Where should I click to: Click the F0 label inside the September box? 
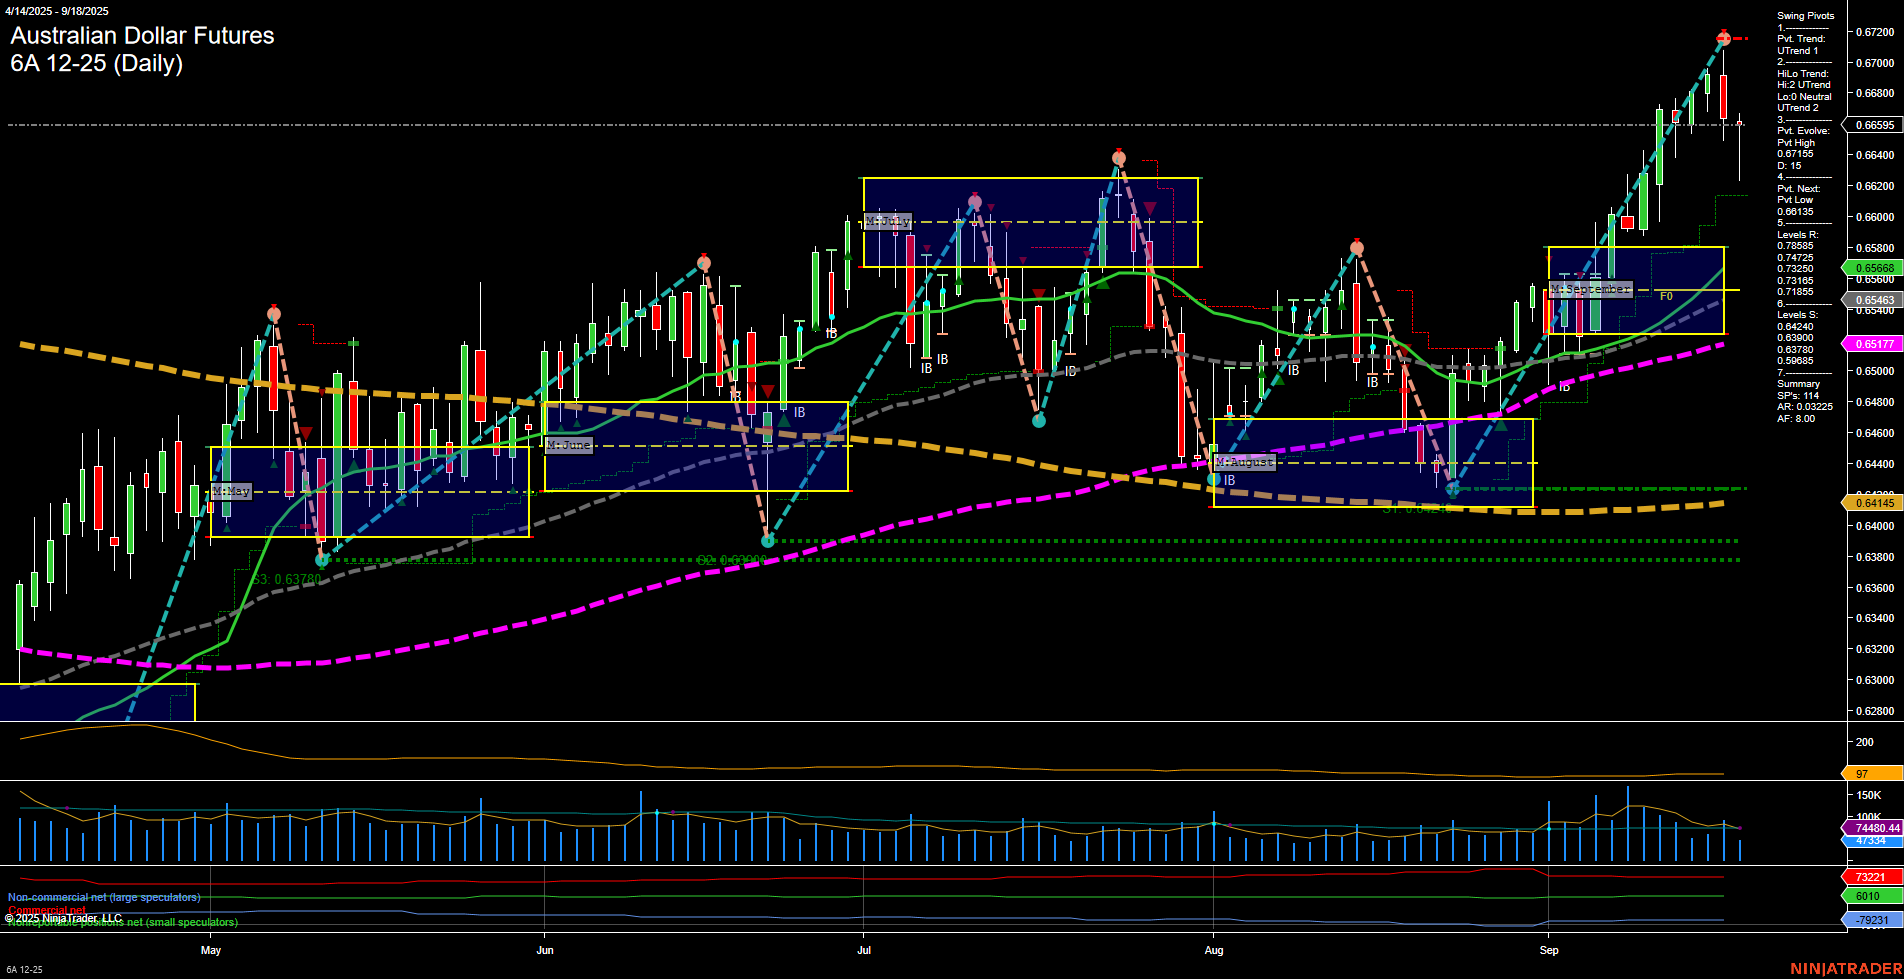[x=1665, y=297]
